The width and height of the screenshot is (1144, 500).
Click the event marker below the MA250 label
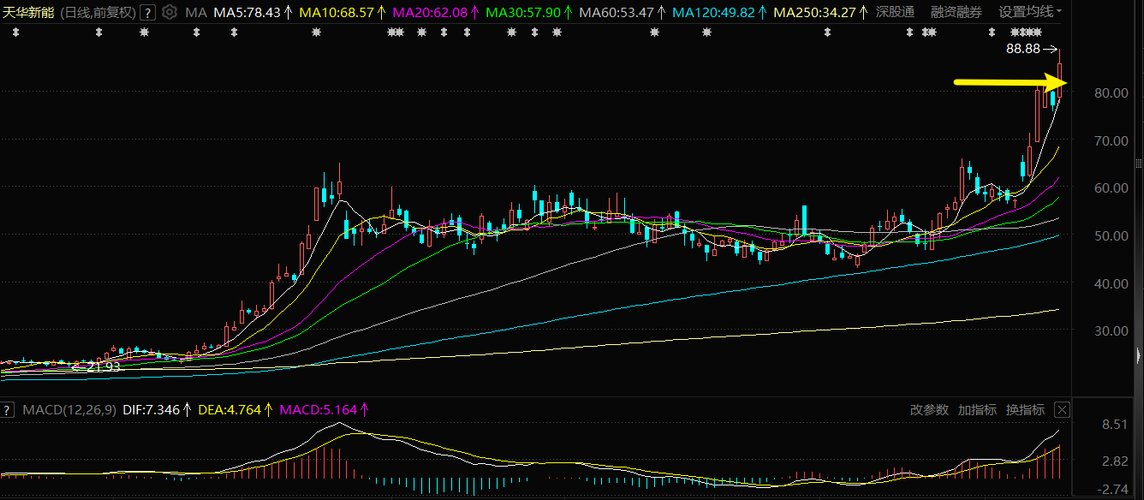point(827,32)
